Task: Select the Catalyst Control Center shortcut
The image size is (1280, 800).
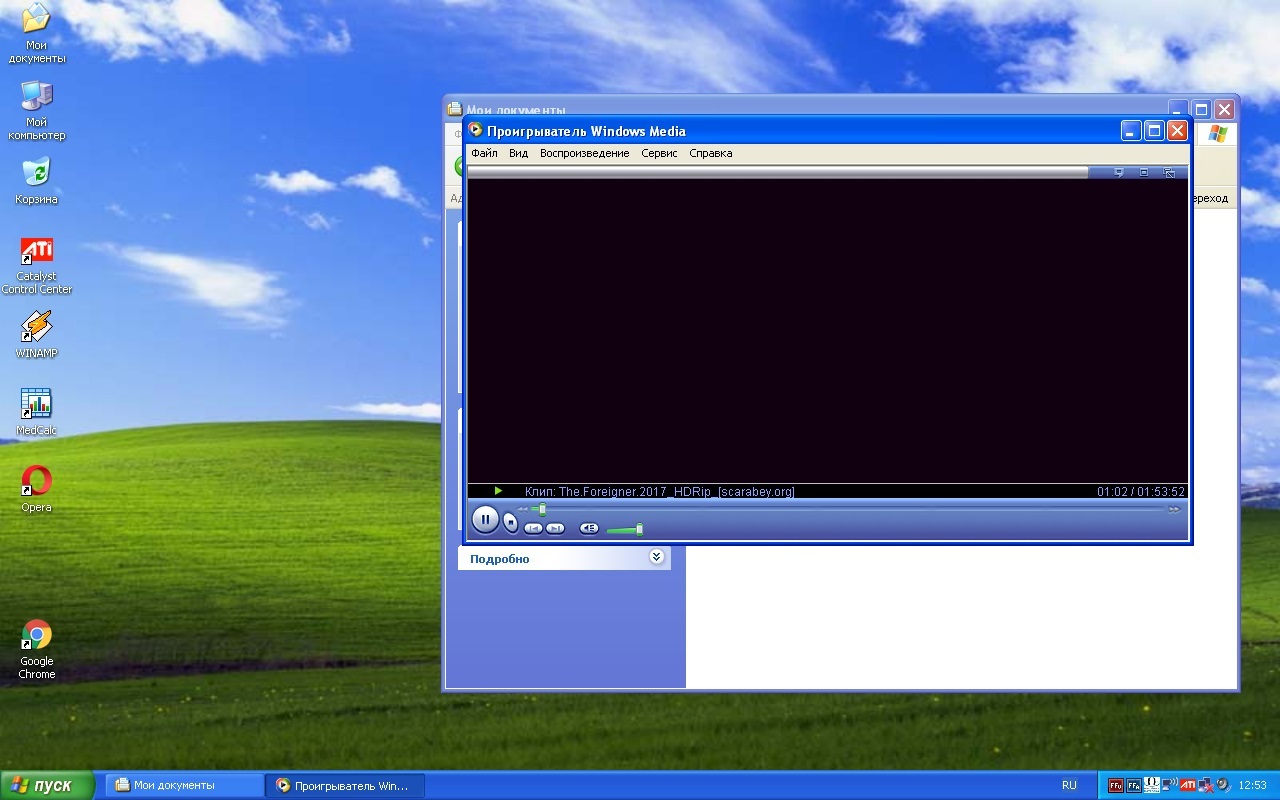Action: coord(37,266)
